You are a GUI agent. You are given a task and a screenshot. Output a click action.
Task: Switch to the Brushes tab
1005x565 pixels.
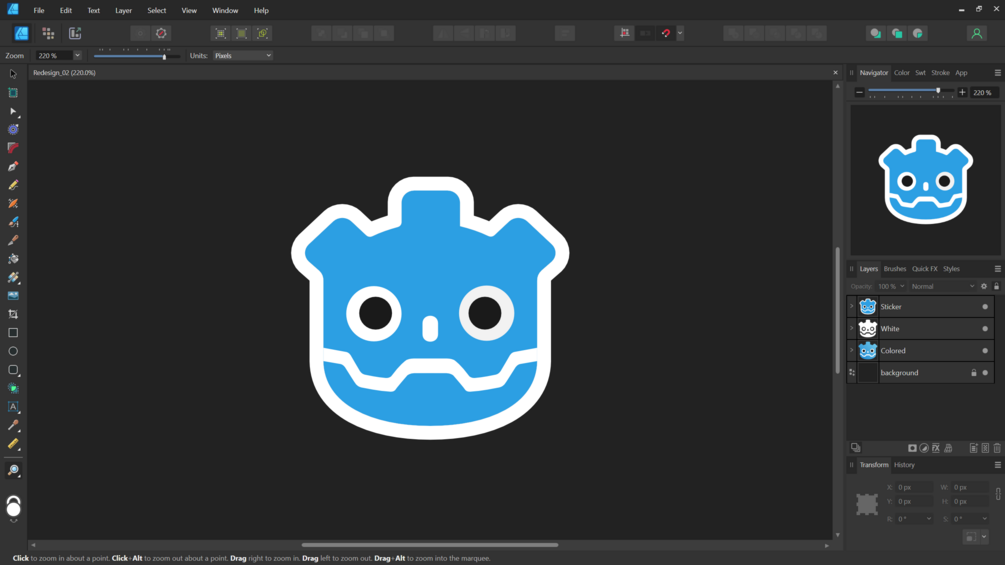(x=895, y=269)
